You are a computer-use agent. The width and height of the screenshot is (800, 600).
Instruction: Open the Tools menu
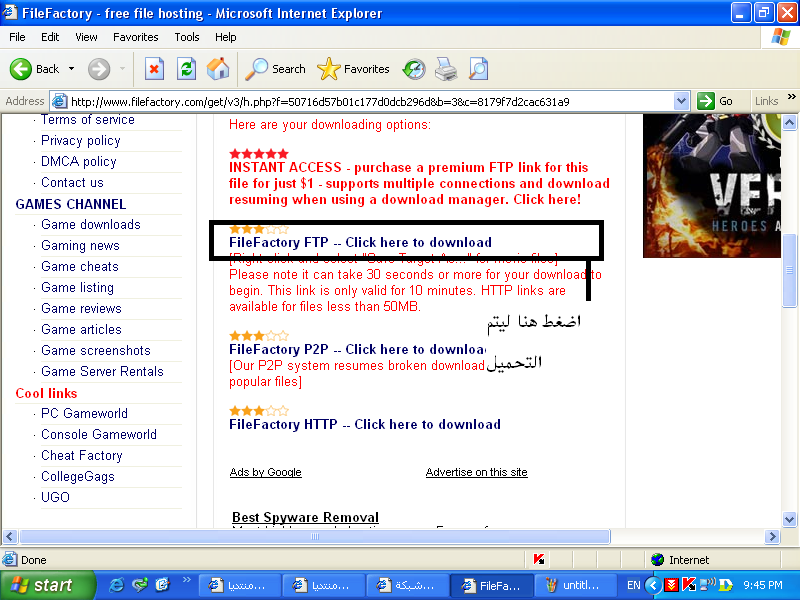pos(187,37)
